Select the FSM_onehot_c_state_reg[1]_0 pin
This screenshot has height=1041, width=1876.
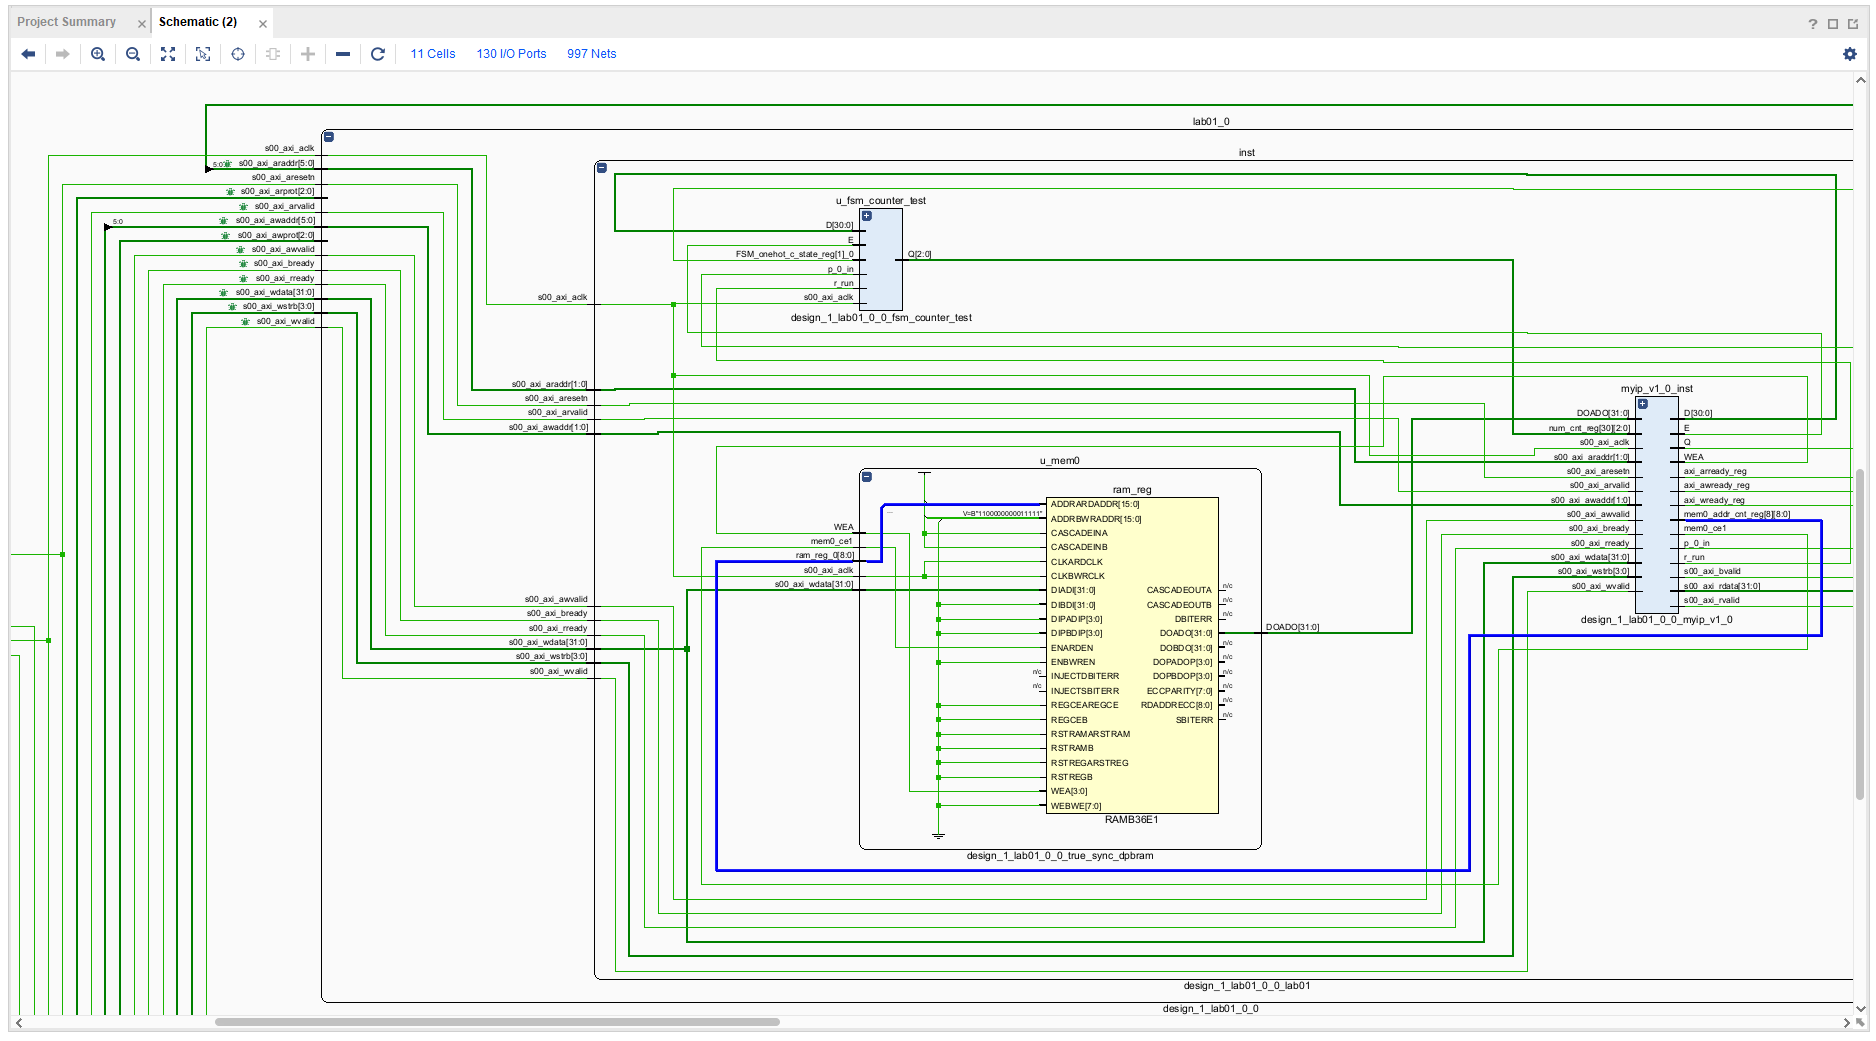794,254
